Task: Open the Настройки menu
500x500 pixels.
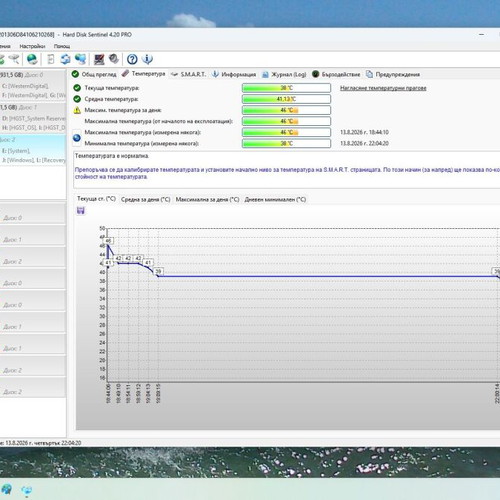Action: 32,46
